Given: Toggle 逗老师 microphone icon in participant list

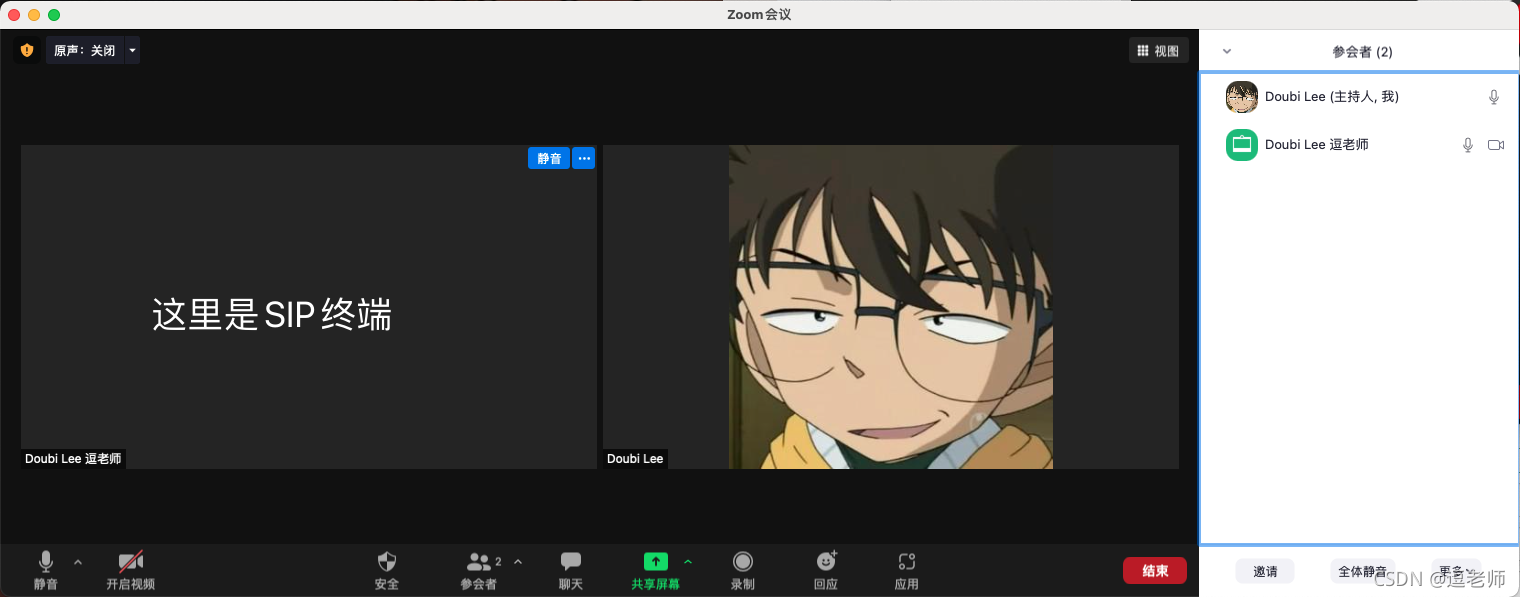Looking at the screenshot, I should (1468, 145).
